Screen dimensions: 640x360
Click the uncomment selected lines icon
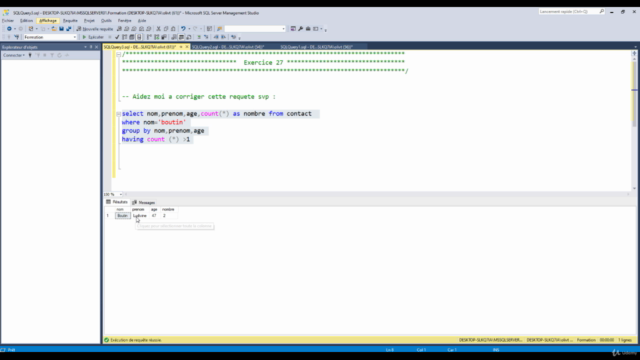click(206, 37)
